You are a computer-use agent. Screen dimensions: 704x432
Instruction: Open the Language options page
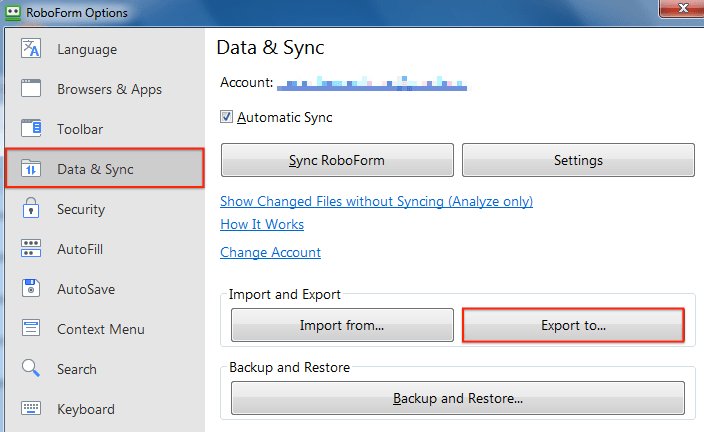tap(105, 48)
